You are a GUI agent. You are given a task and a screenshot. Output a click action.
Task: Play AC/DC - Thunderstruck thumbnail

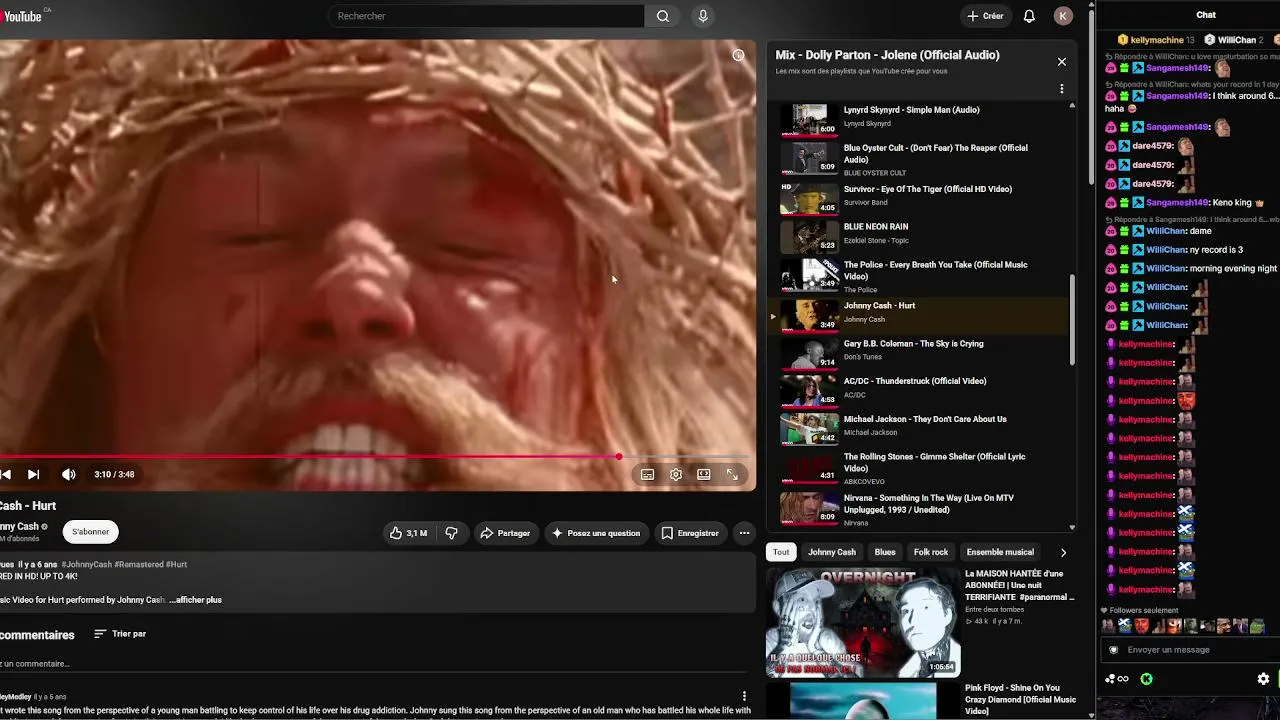809,390
